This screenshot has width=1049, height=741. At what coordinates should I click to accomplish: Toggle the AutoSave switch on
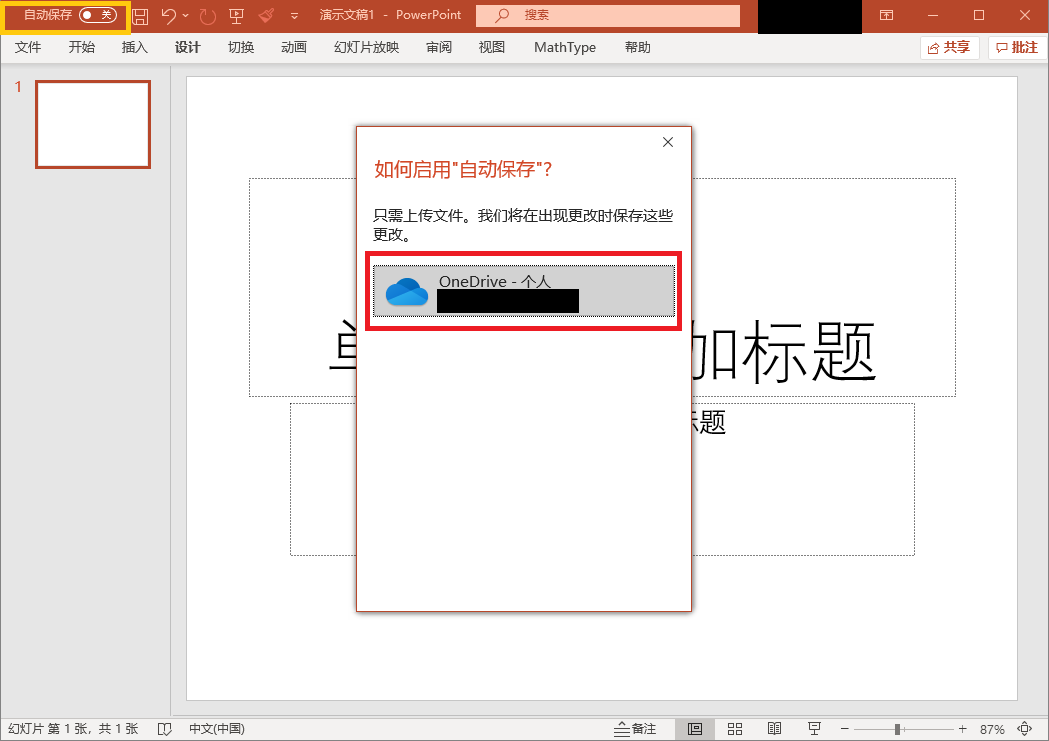pyautogui.click(x=98, y=15)
